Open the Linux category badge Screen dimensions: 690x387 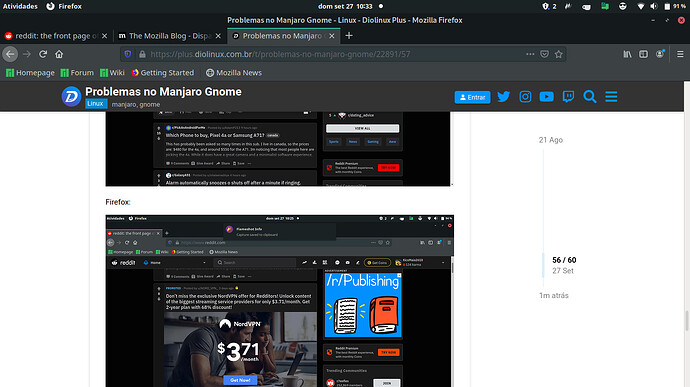[x=96, y=104]
